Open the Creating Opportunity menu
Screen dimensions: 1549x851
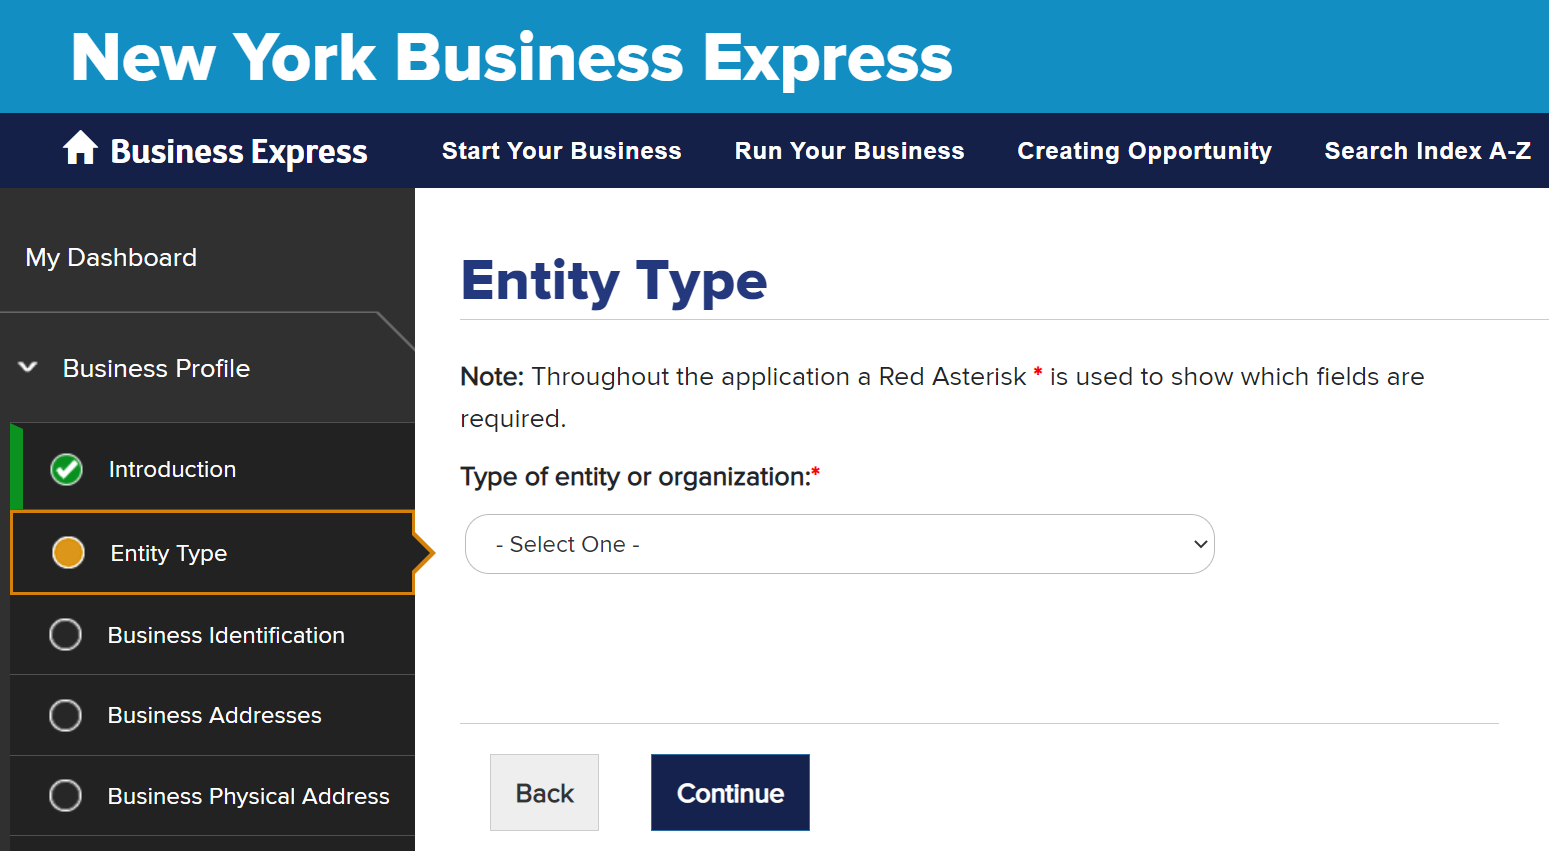click(x=1145, y=151)
